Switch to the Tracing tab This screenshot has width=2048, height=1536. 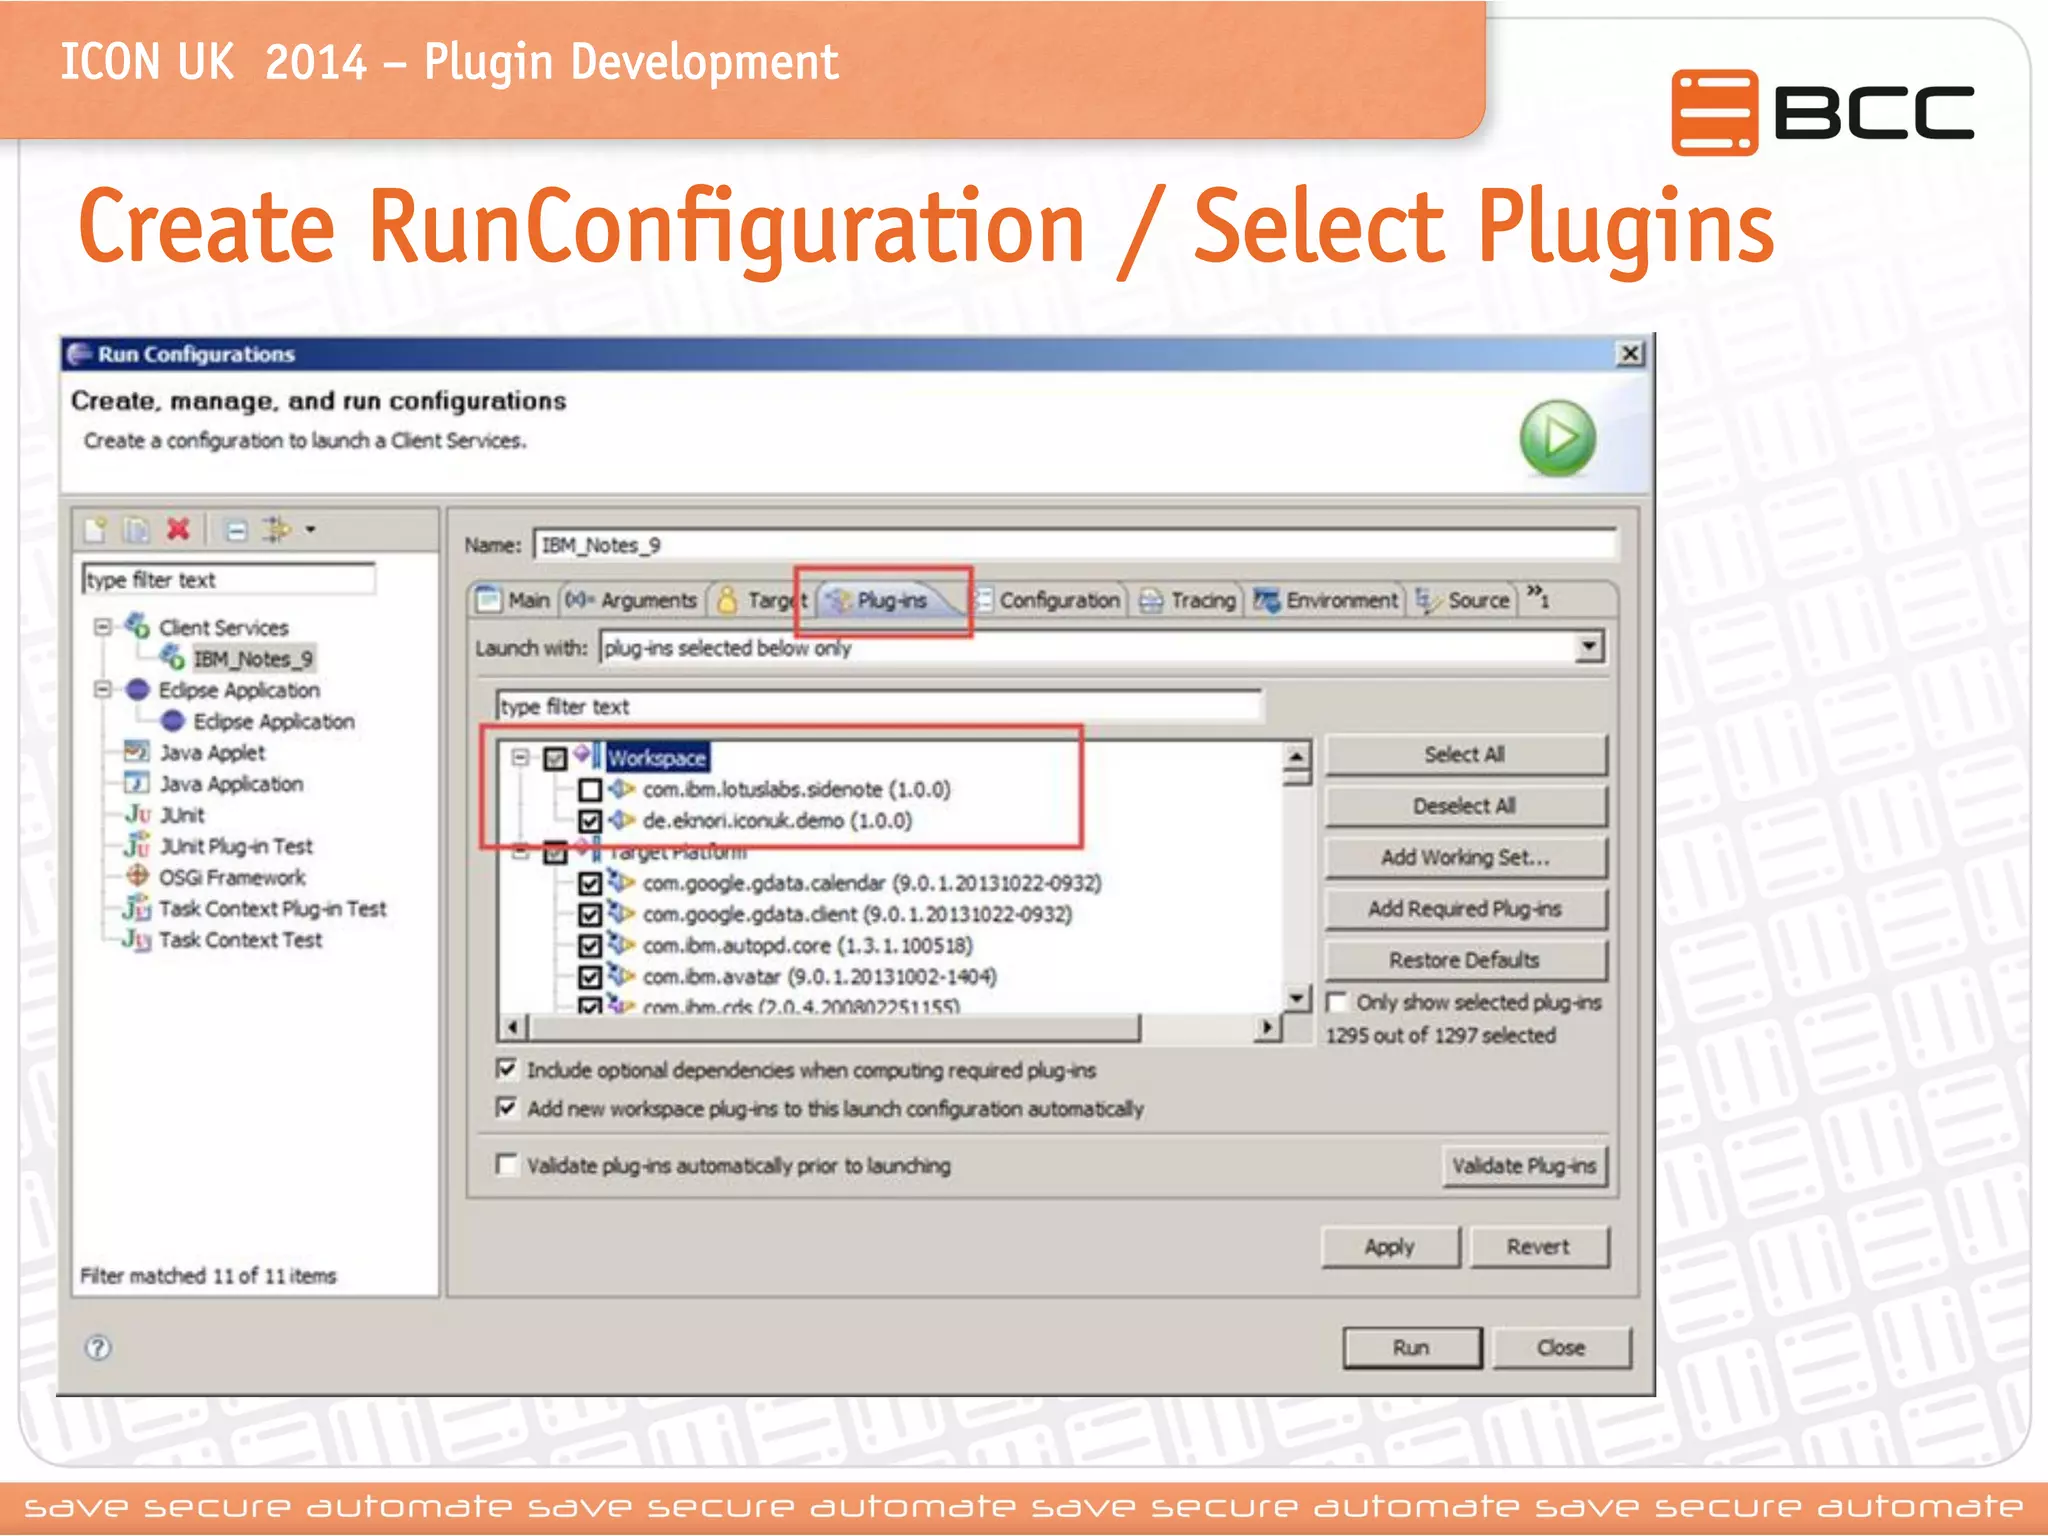click(x=1188, y=600)
